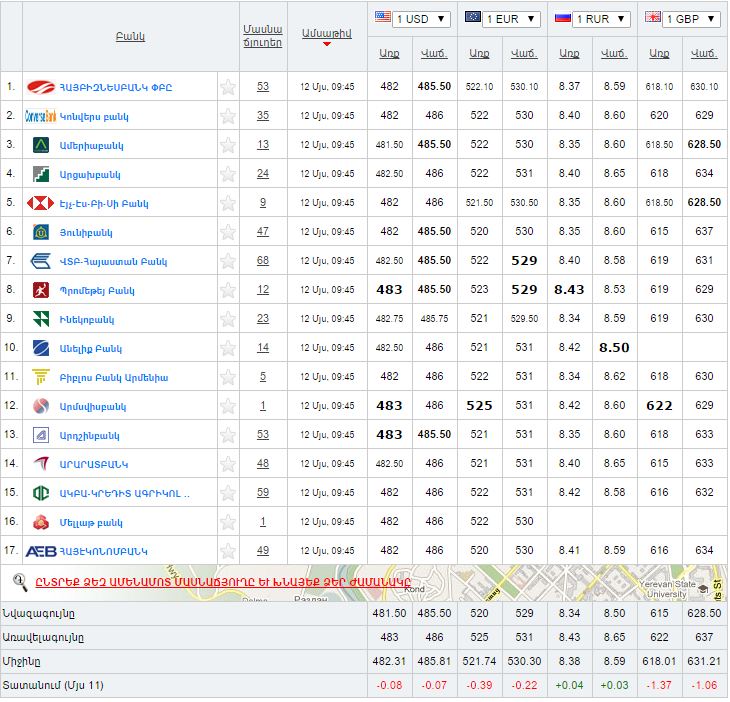
Task: Open the Արցախբանկ bank name link
Action: pyautogui.click(x=90, y=174)
